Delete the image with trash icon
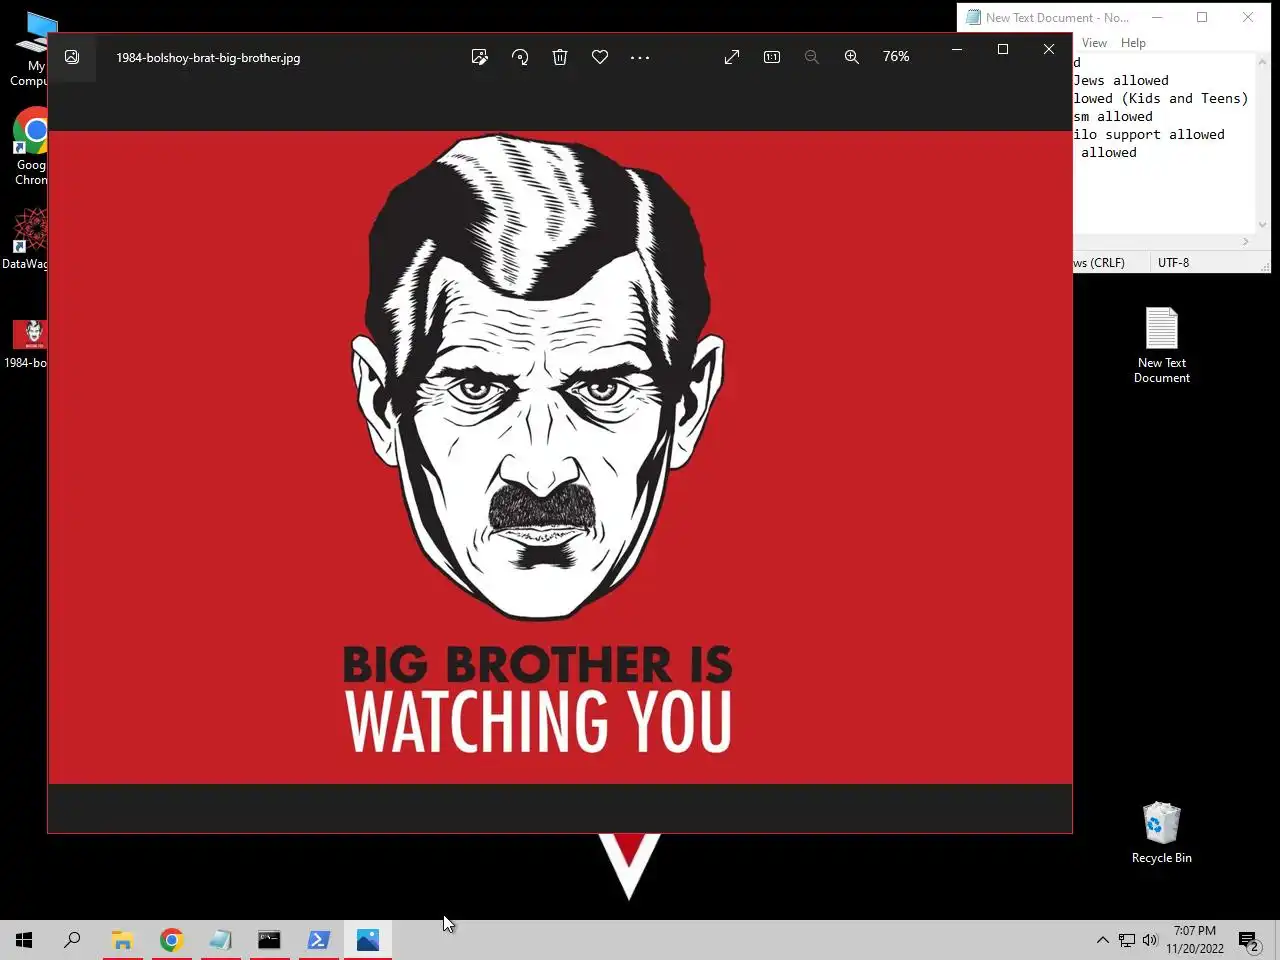This screenshot has height=960, width=1280. coord(560,57)
